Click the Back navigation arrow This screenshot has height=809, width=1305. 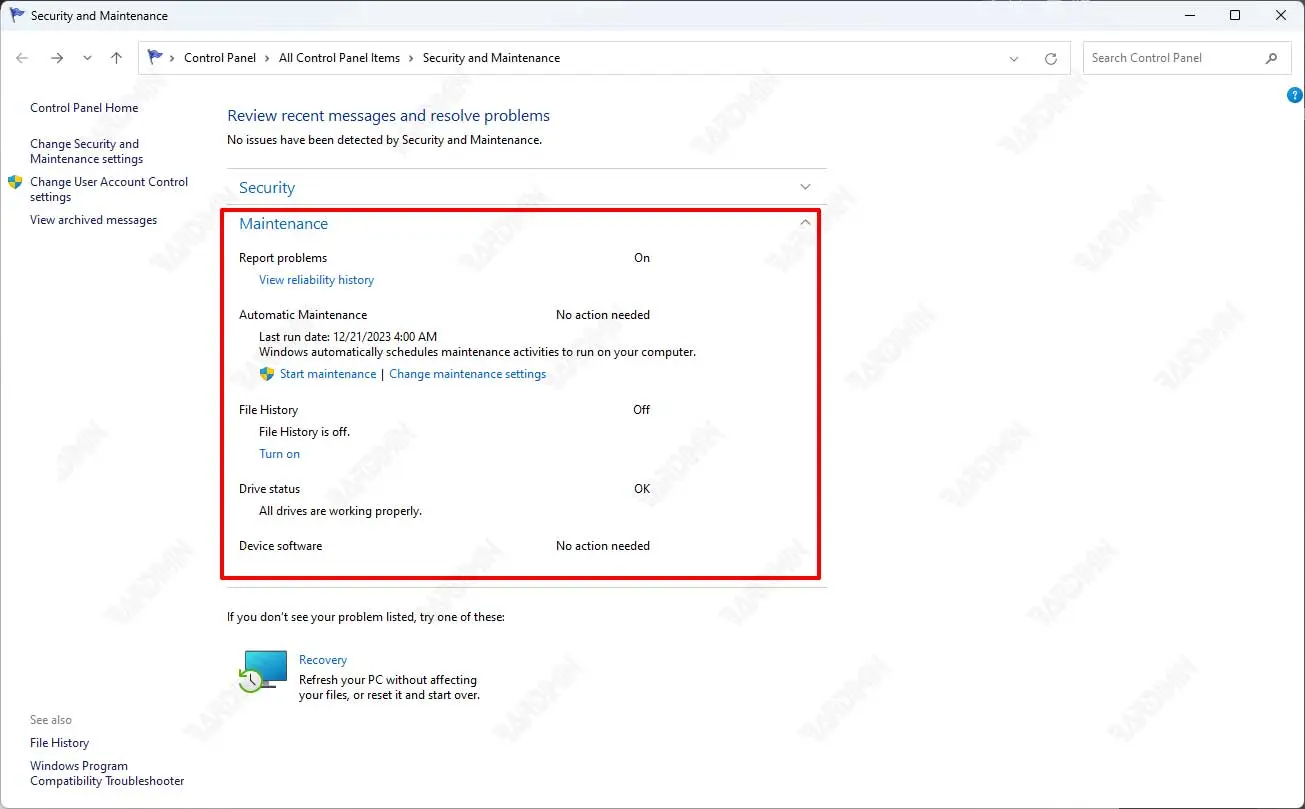click(x=23, y=58)
